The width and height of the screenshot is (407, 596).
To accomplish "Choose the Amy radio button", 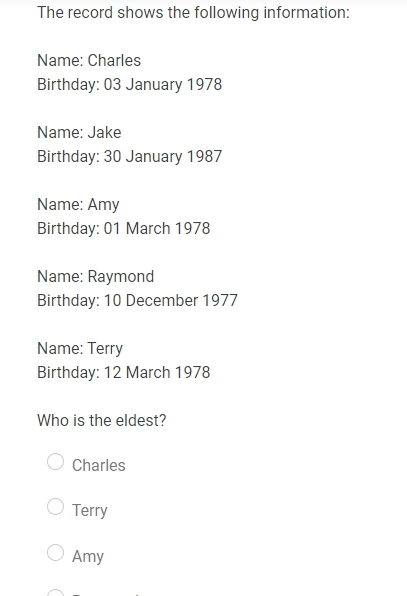I will tap(55, 552).
